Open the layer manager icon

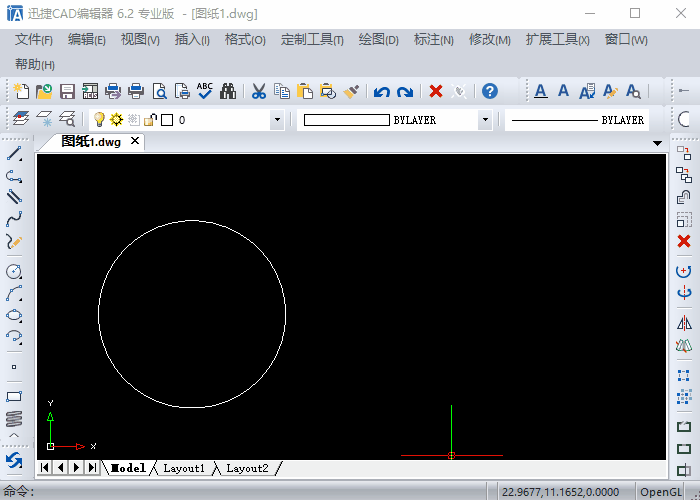click(x=21, y=119)
